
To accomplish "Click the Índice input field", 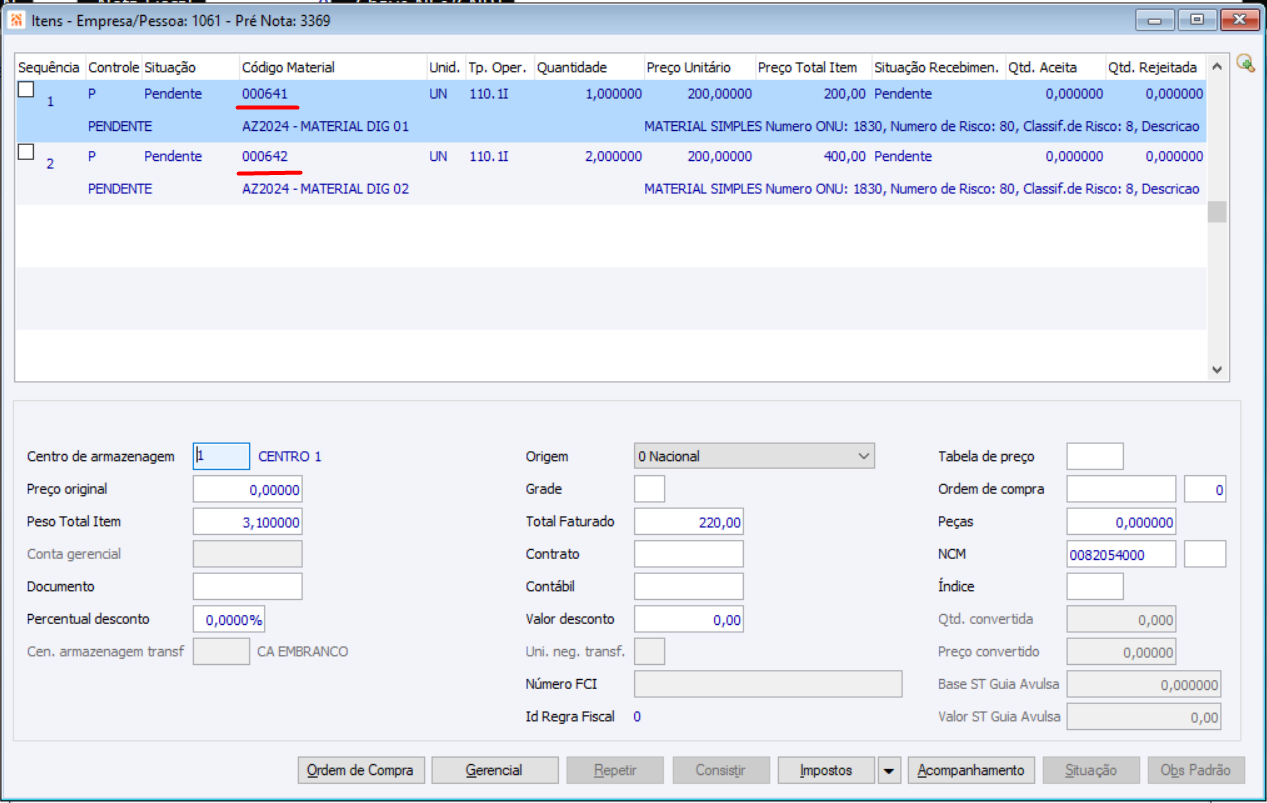I will click(1095, 587).
